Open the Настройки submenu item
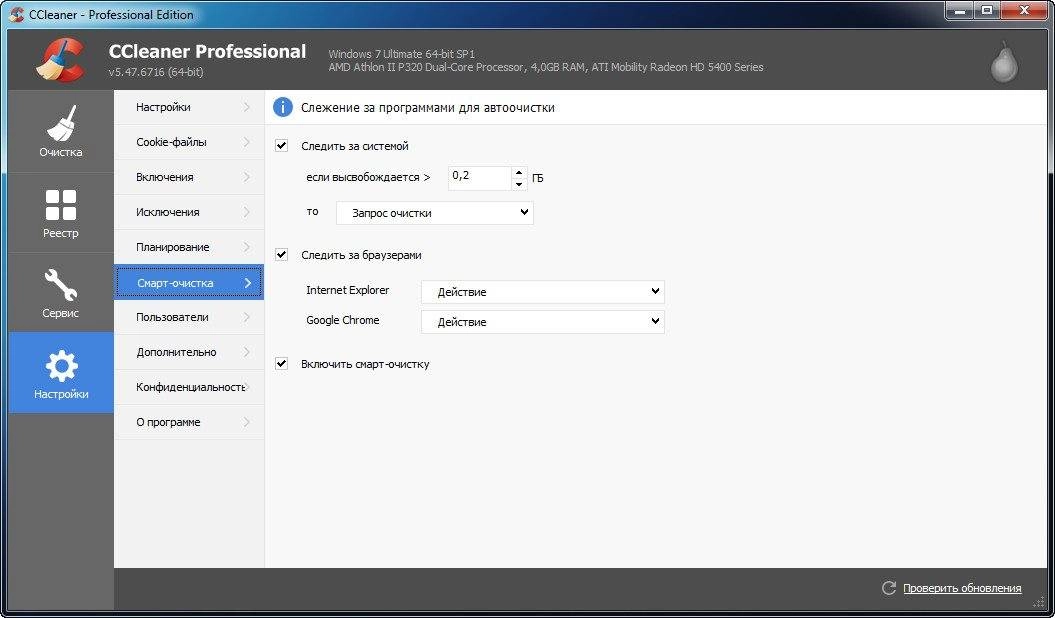Screen dimensions: 1055x618 189,107
